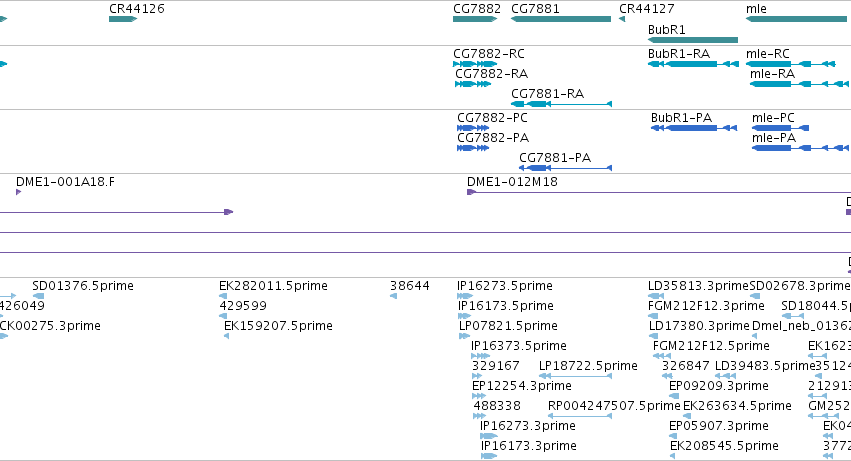Viewport: 851px width, 461px height.
Task: Click the mle-RC transcript label
Action: click(x=768, y=54)
